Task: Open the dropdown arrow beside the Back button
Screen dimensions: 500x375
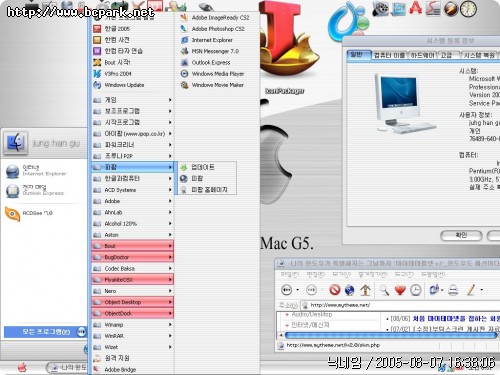Action: tap(298, 290)
